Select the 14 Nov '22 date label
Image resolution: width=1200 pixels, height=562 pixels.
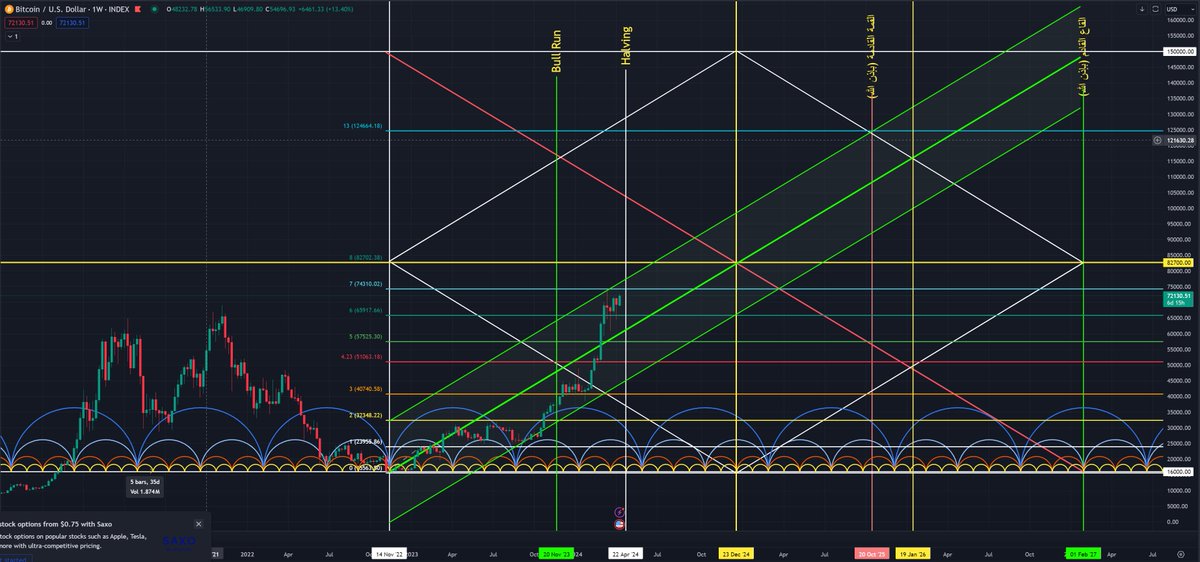[389, 553]
